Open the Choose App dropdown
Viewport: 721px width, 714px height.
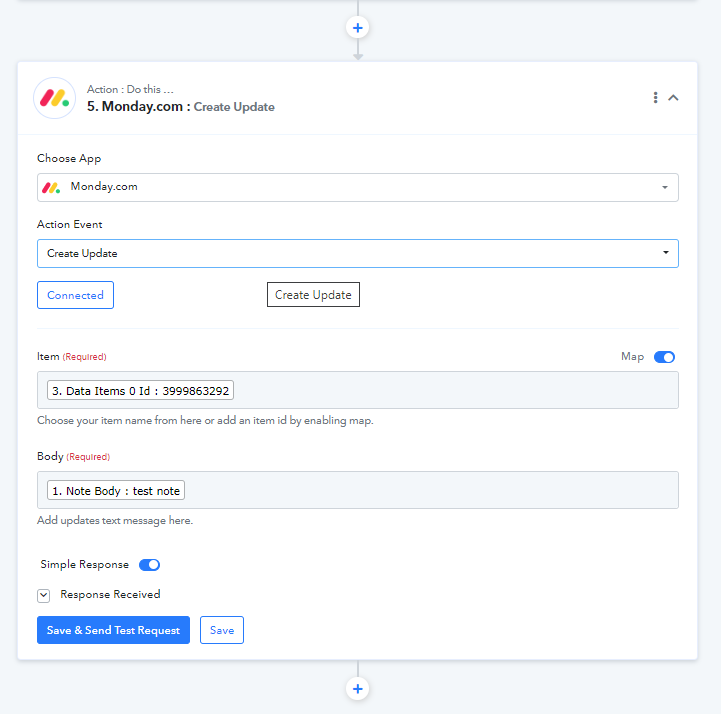pos(357,187)
